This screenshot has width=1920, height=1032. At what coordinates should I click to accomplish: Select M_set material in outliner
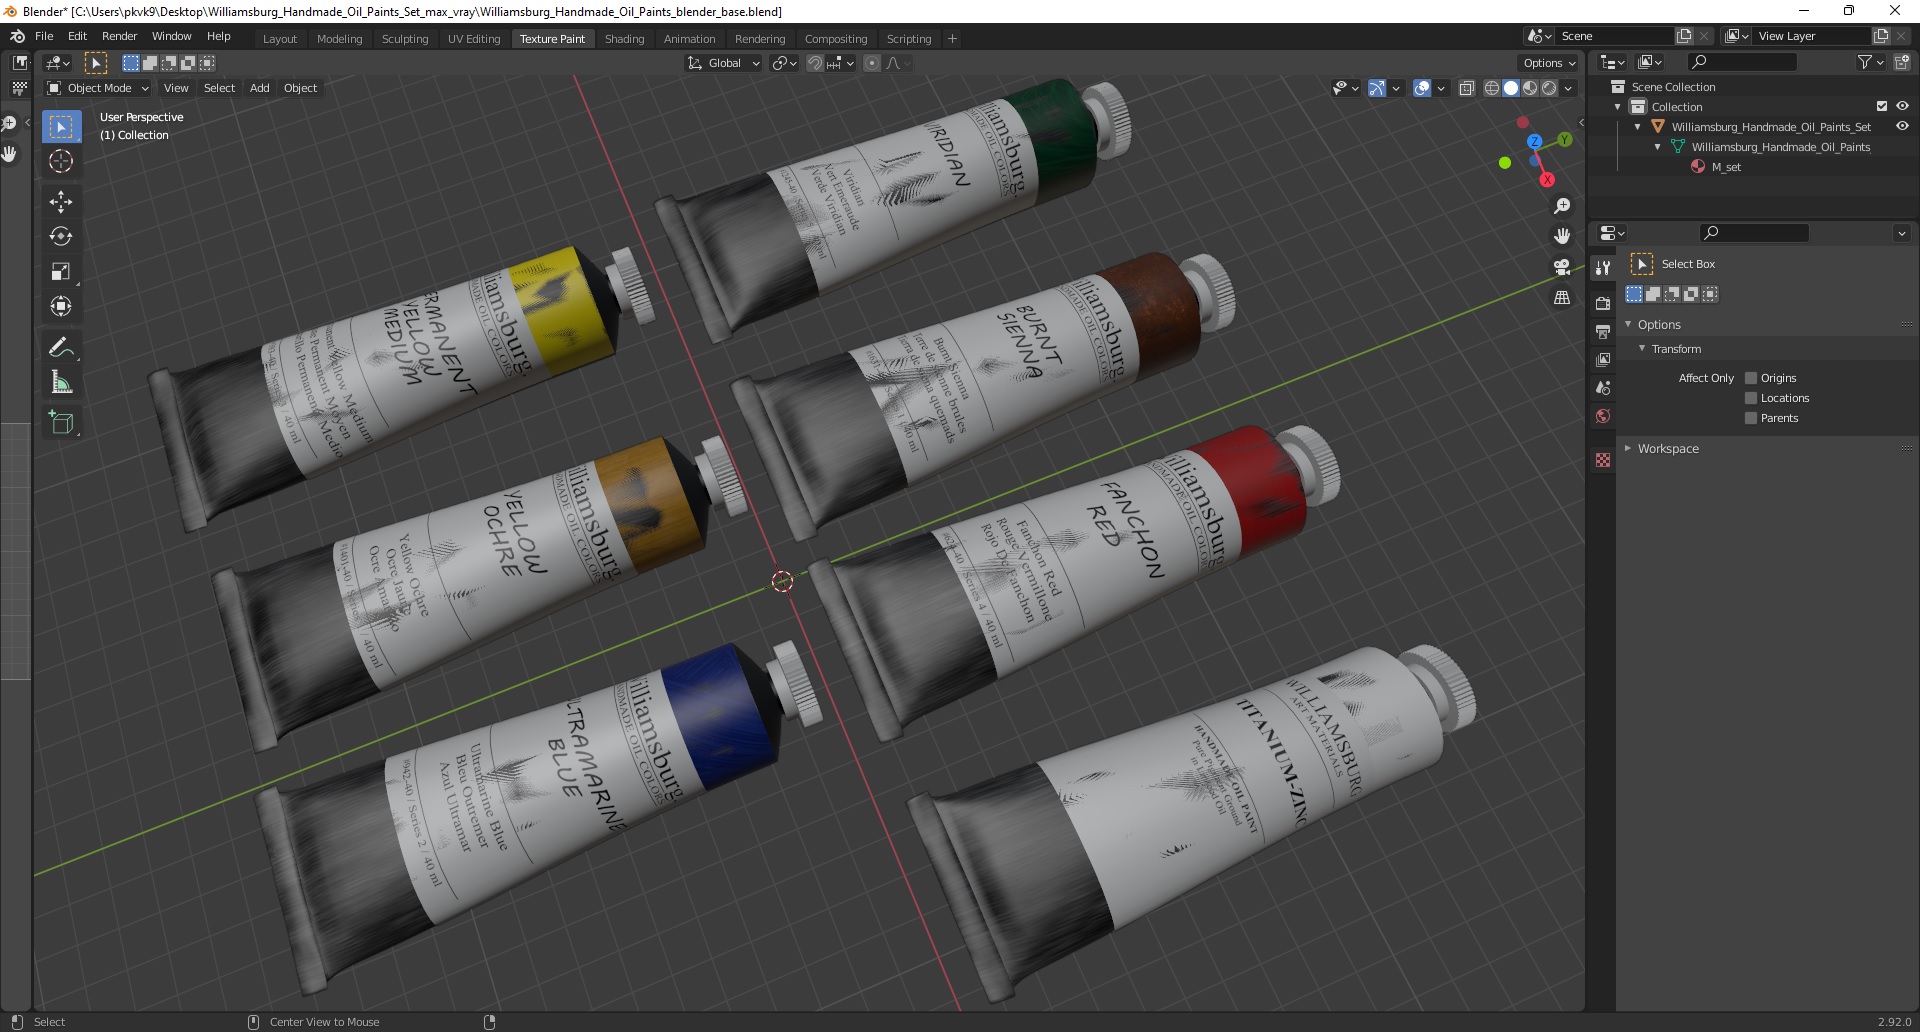click(x=1726, y=167)
